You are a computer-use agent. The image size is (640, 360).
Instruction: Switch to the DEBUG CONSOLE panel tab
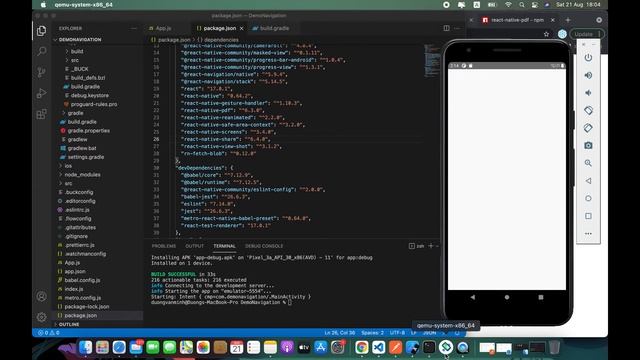click(264, 246)
